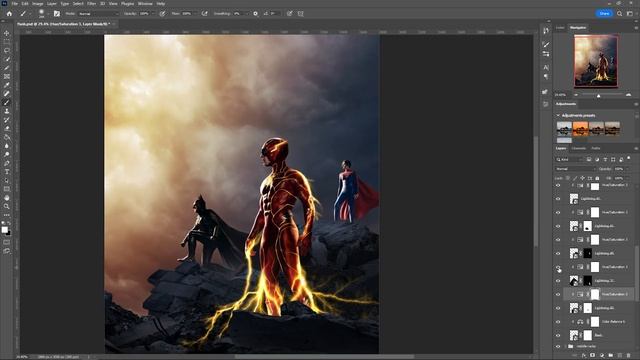This screenshot has height=360, width=640.
Task: Lock layer position icon
Action: tap(582, 178)
